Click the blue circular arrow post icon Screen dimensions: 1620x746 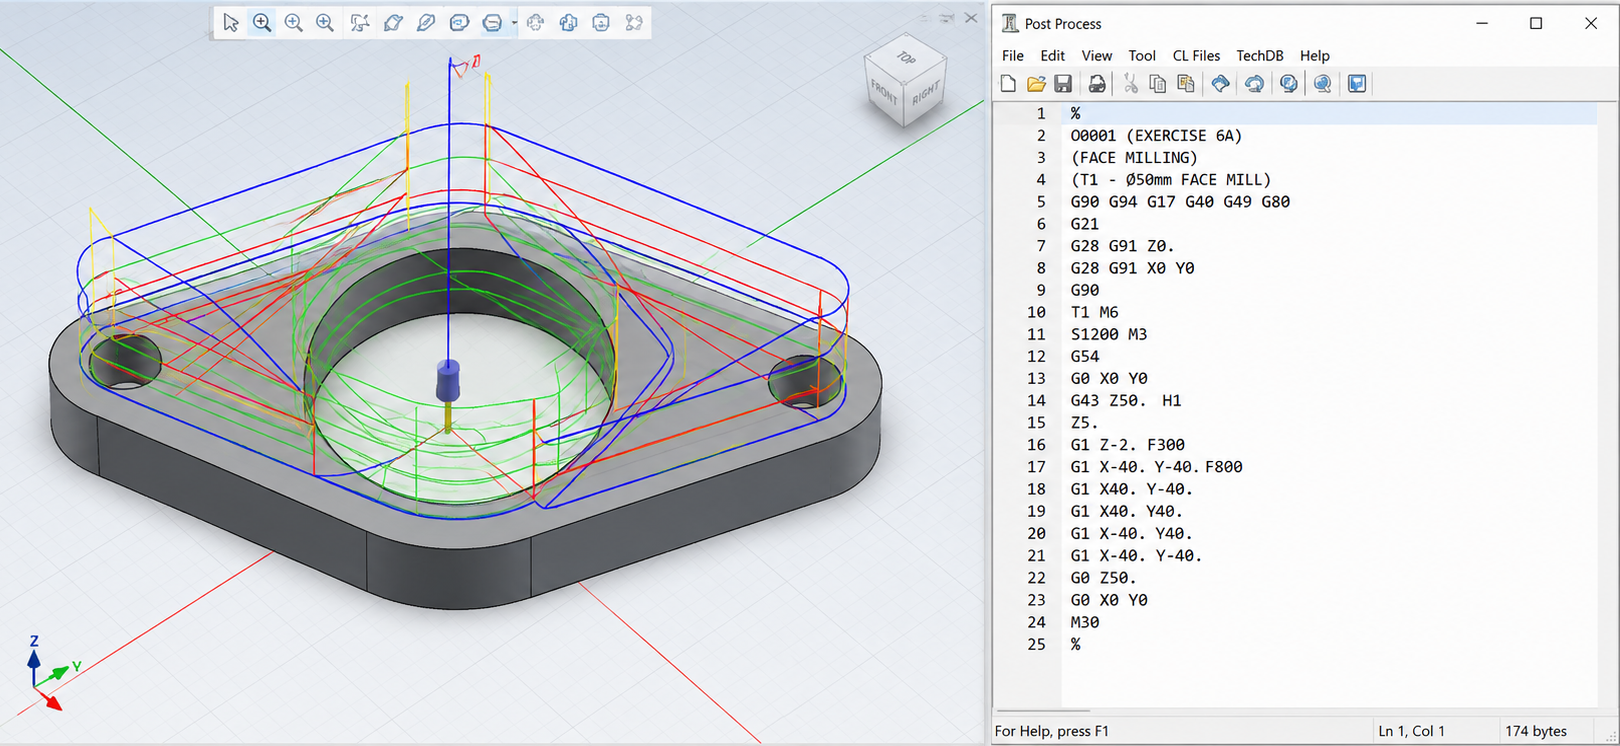tap(1254, 84)
